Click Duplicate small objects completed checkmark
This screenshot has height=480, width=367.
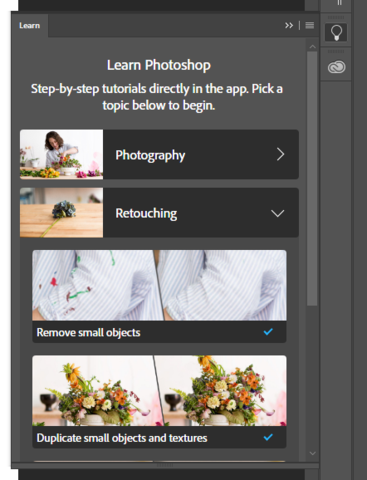(268, 437)
